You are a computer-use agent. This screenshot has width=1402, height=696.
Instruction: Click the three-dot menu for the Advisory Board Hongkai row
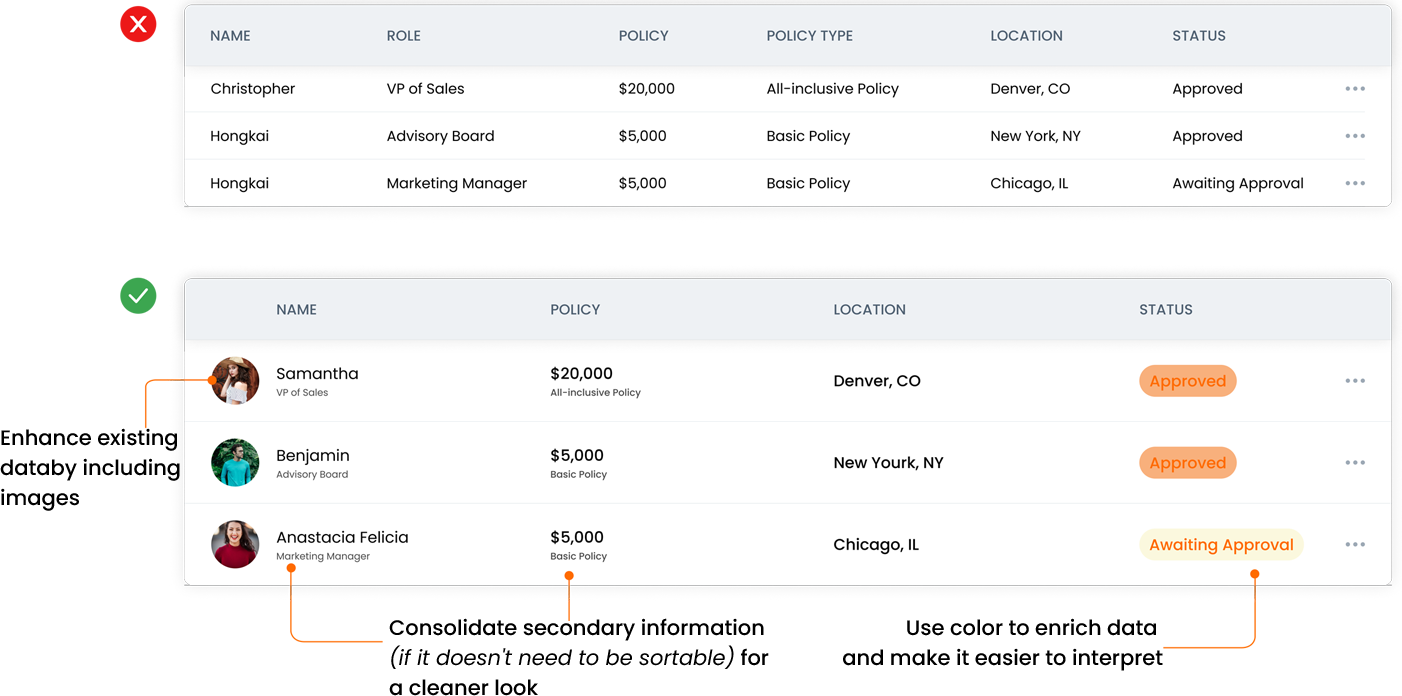[x=1355, y=136]
